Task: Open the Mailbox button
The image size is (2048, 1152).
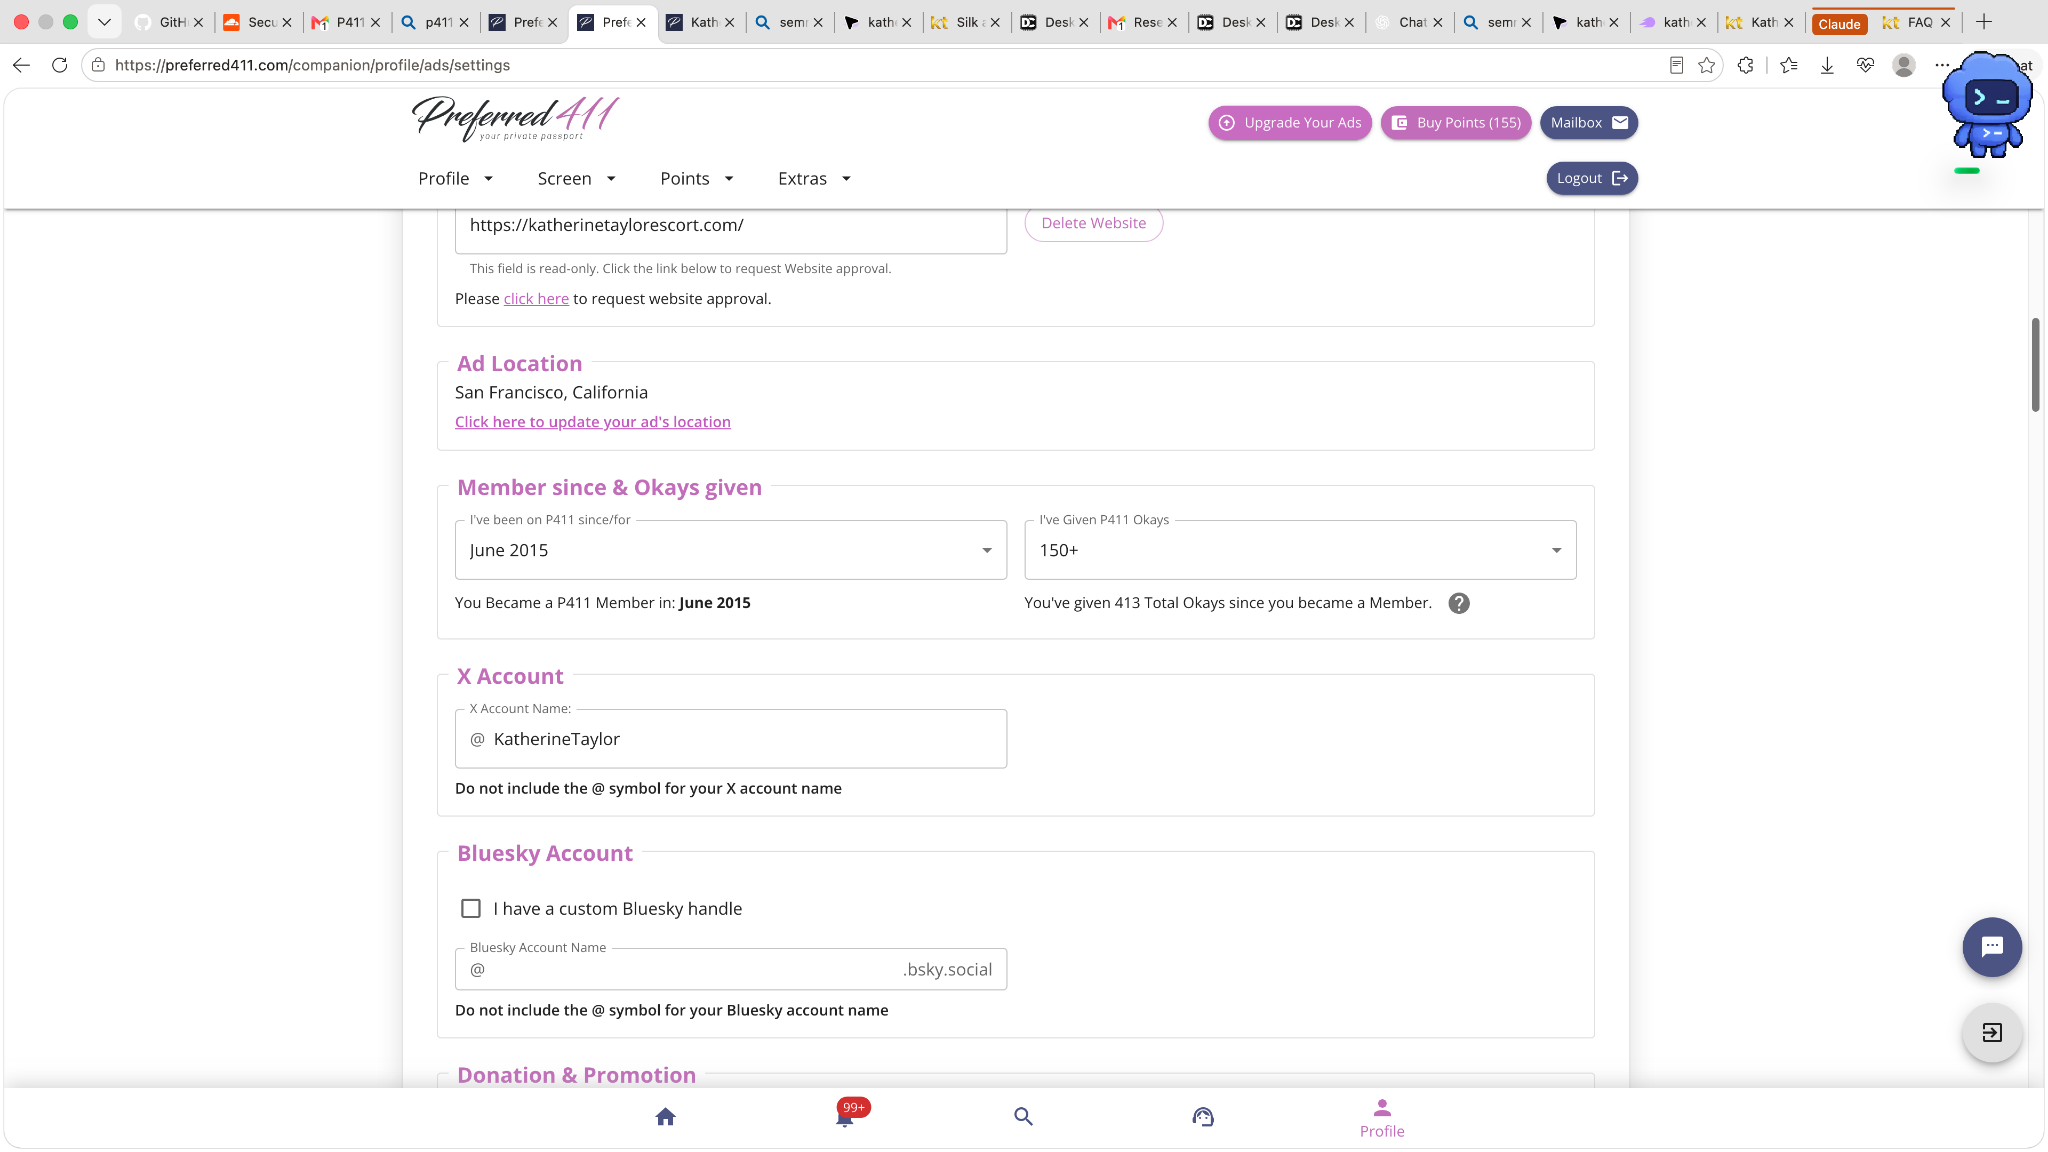Action: tap(1589, 123)
